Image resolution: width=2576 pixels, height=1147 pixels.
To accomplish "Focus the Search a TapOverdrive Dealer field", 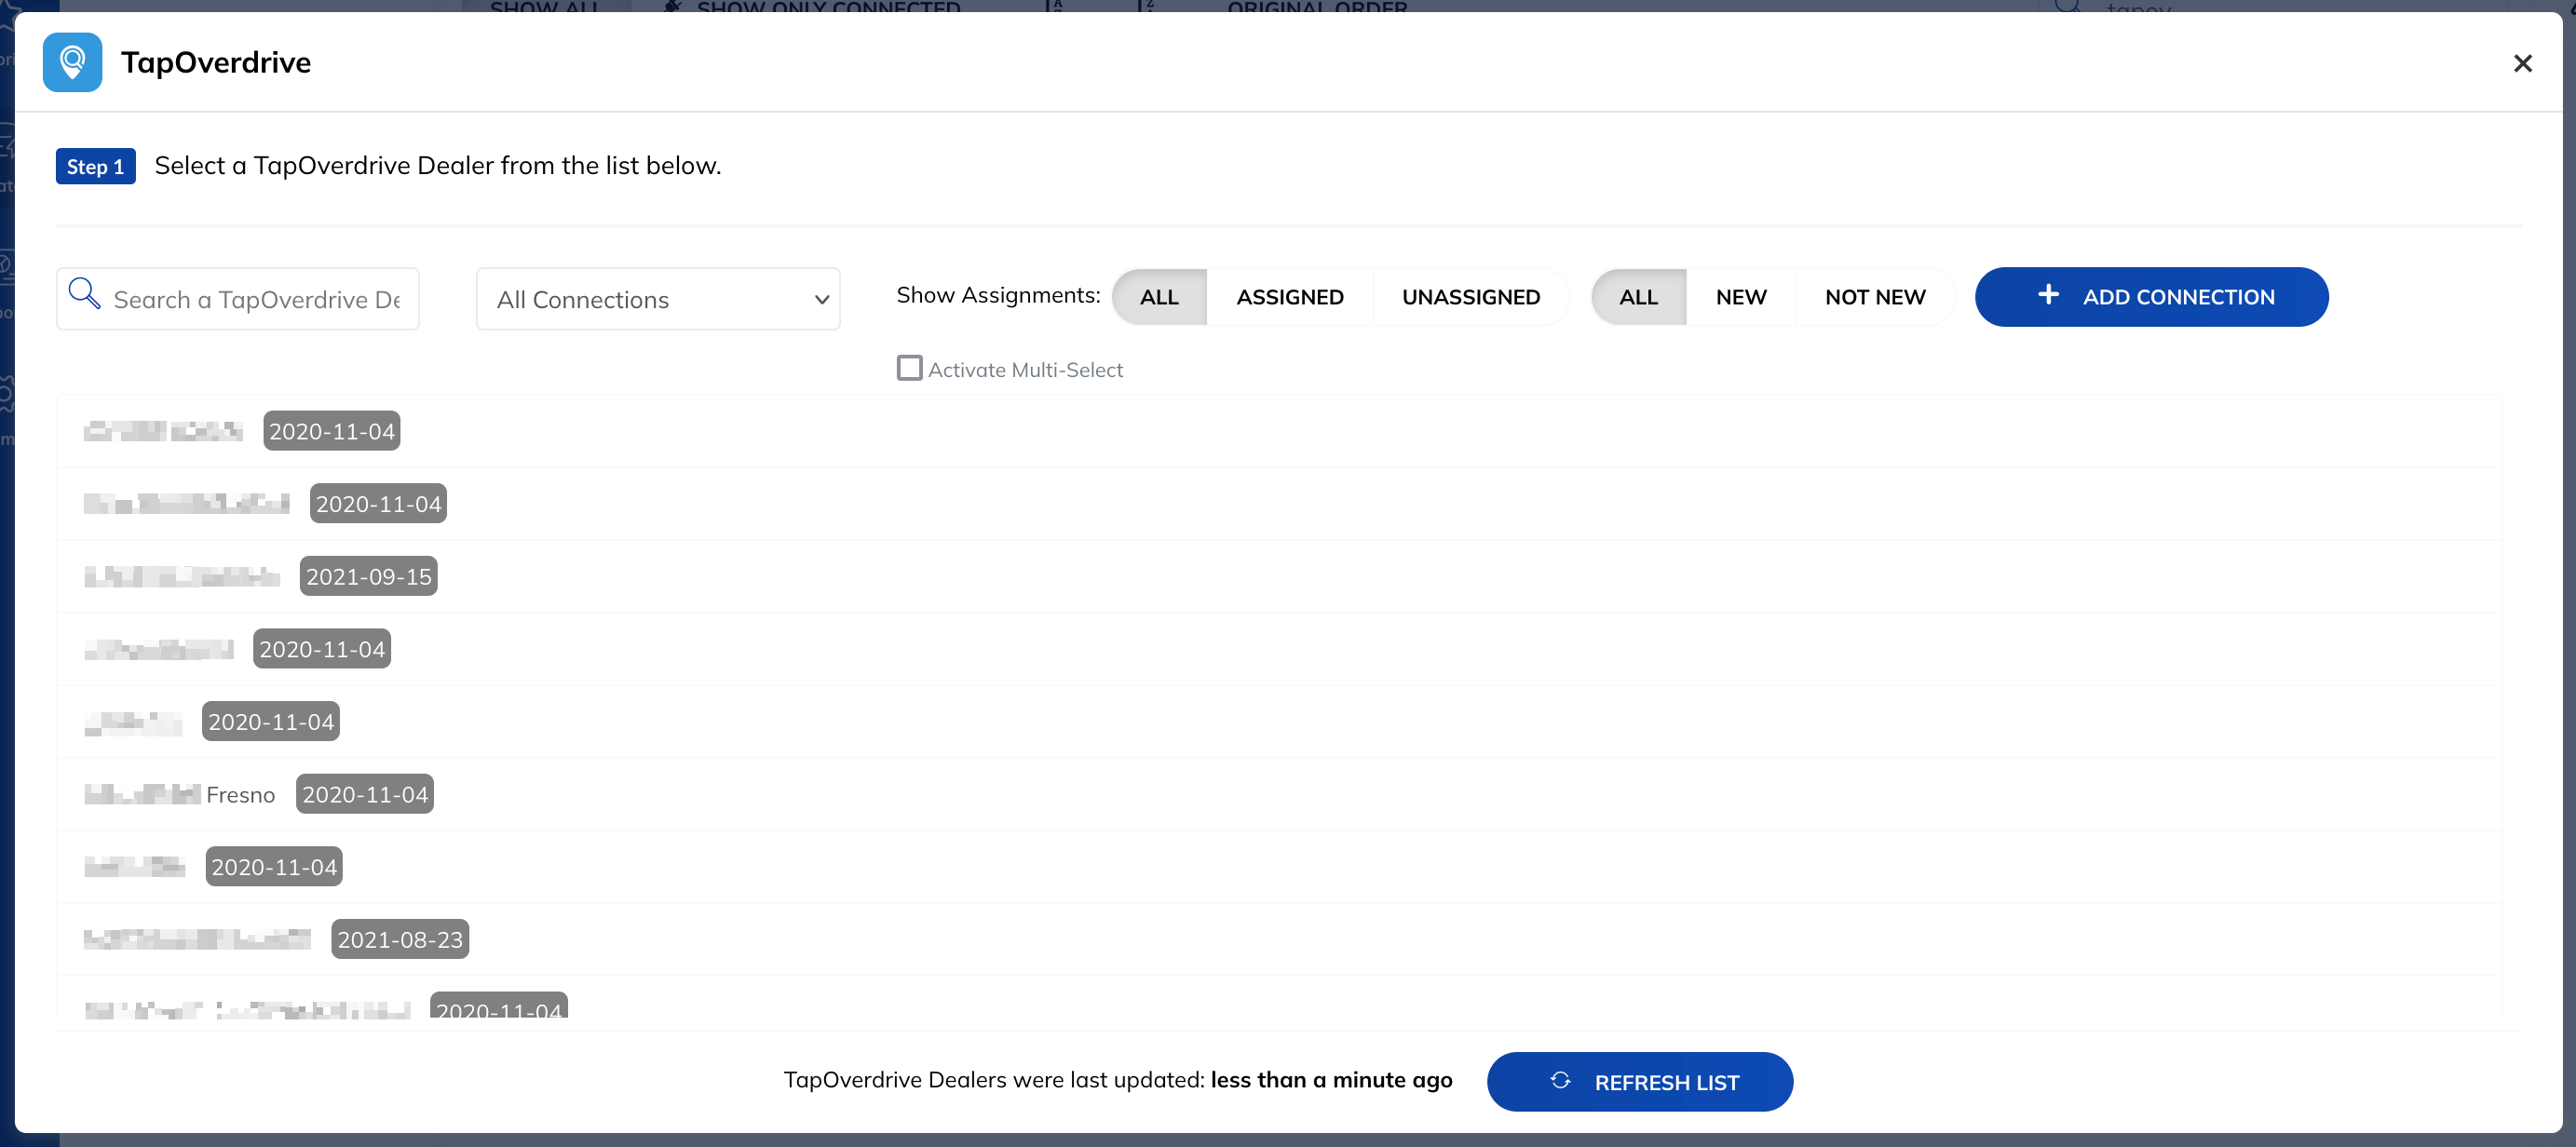I will click(x=238, y=299).
